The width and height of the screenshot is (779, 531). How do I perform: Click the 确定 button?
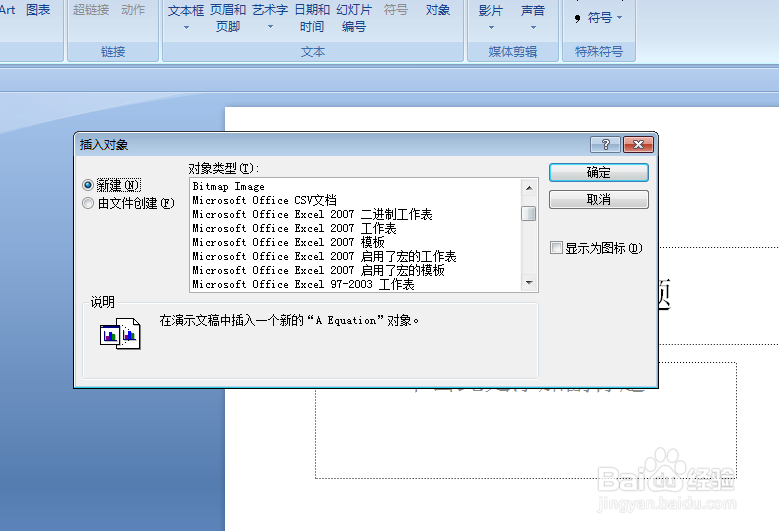[x=598, y=172]
